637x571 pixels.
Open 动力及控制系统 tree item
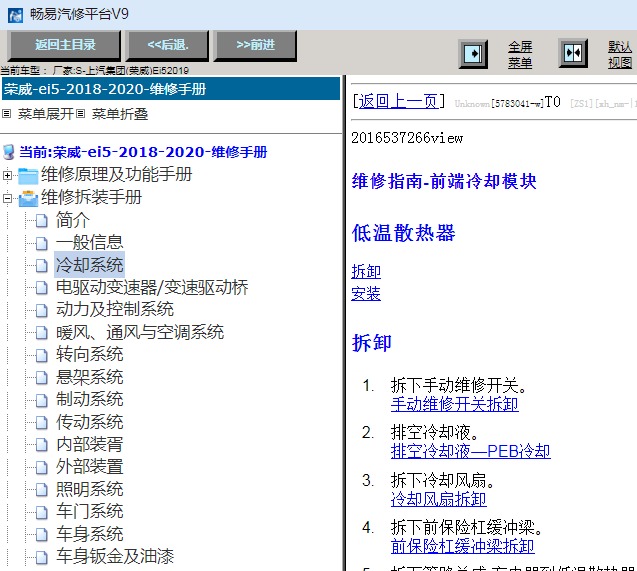tap(115, 310)
